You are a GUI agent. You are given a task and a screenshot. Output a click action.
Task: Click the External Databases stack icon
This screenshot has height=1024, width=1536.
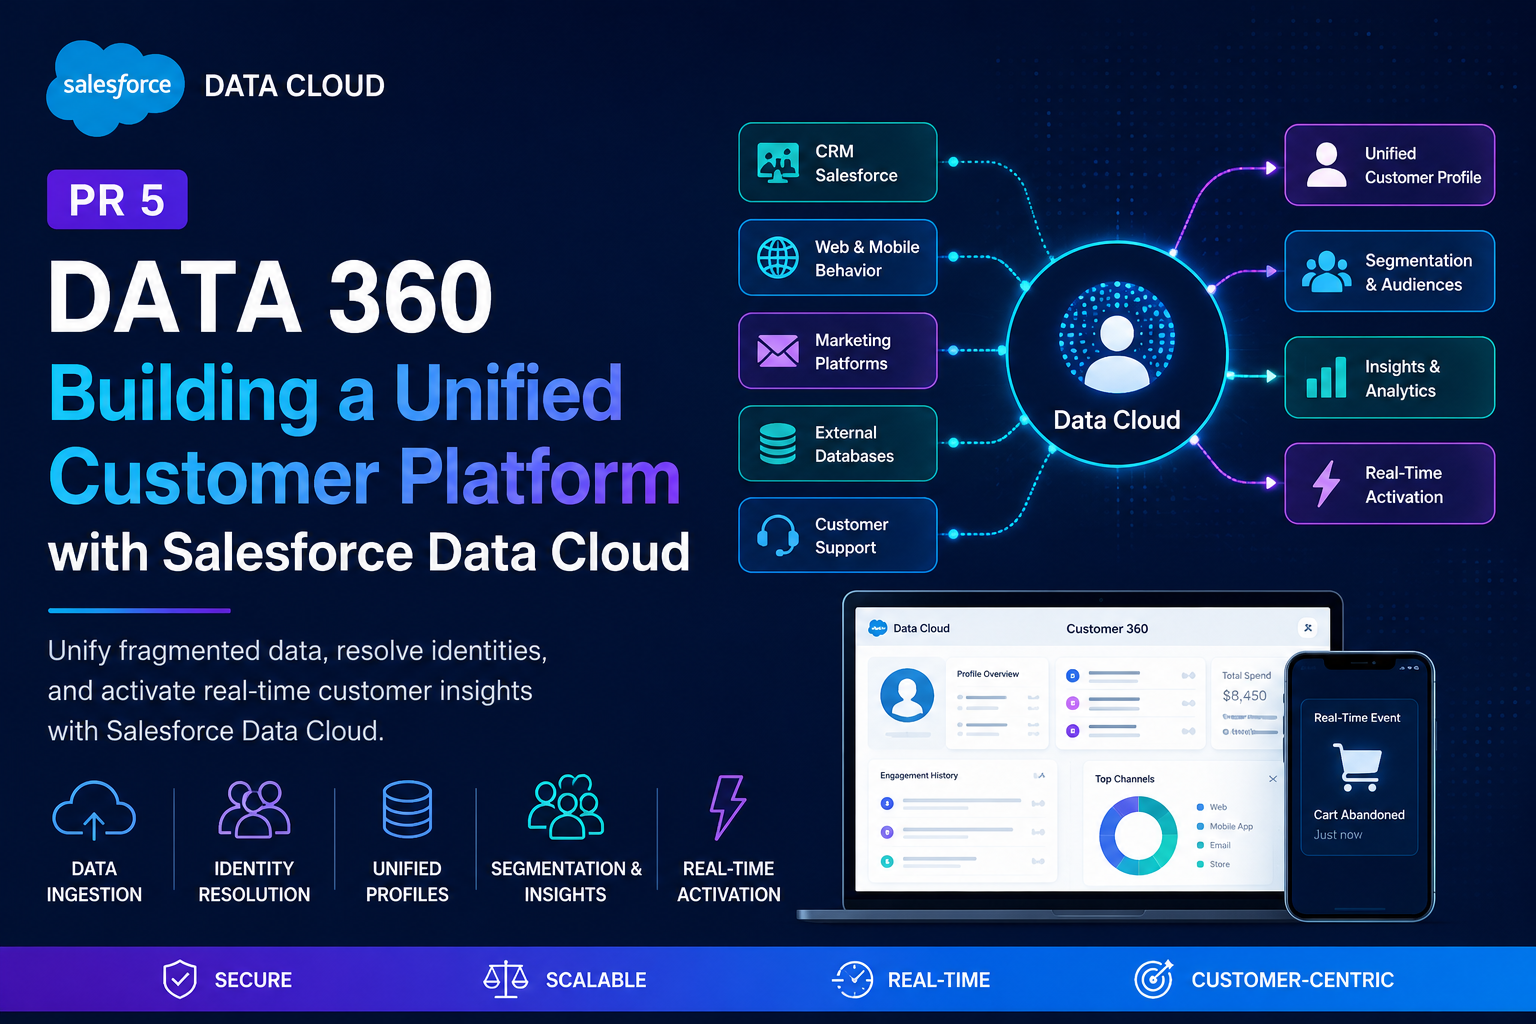(778, 444)
